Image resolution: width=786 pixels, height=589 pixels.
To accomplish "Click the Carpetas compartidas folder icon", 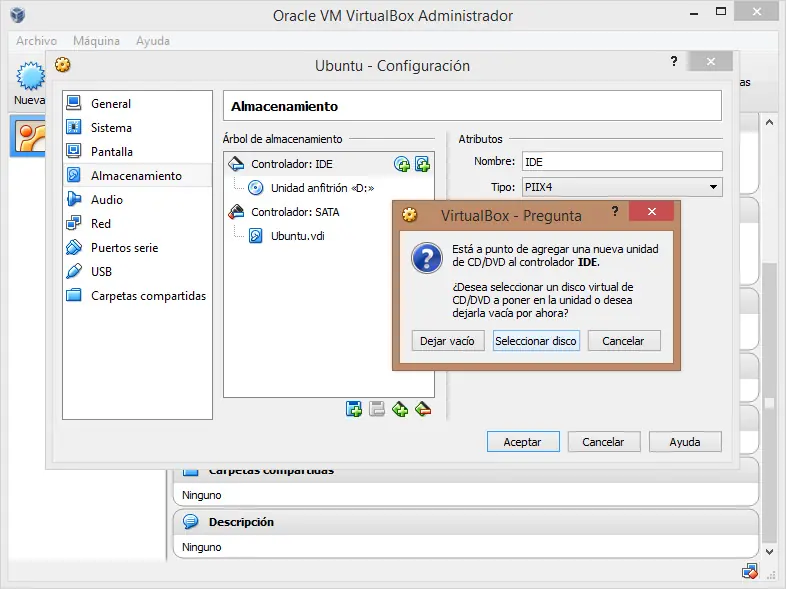I will [x=74, y=295].
